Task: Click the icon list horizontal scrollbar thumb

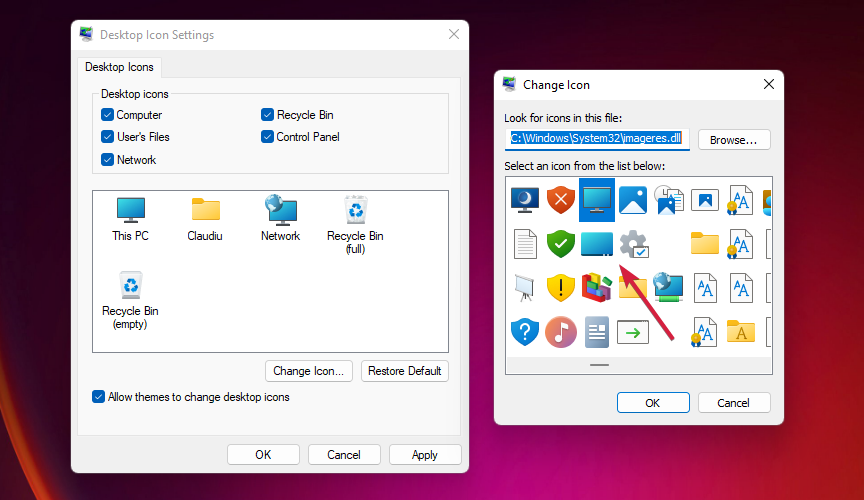Action: [x=599, y=365]
